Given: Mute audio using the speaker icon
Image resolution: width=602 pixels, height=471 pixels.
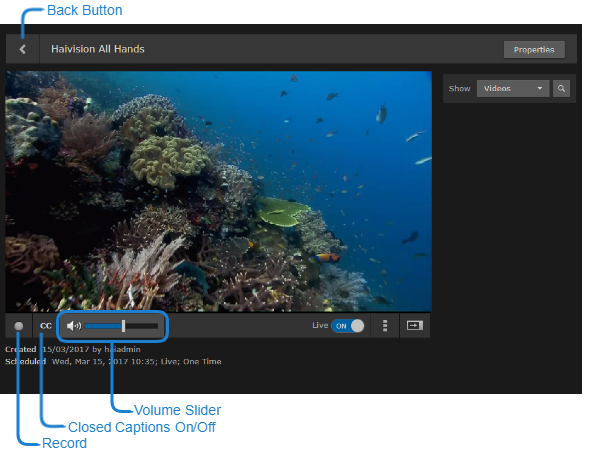Looking at the screenshot, I should coord(74,326).
